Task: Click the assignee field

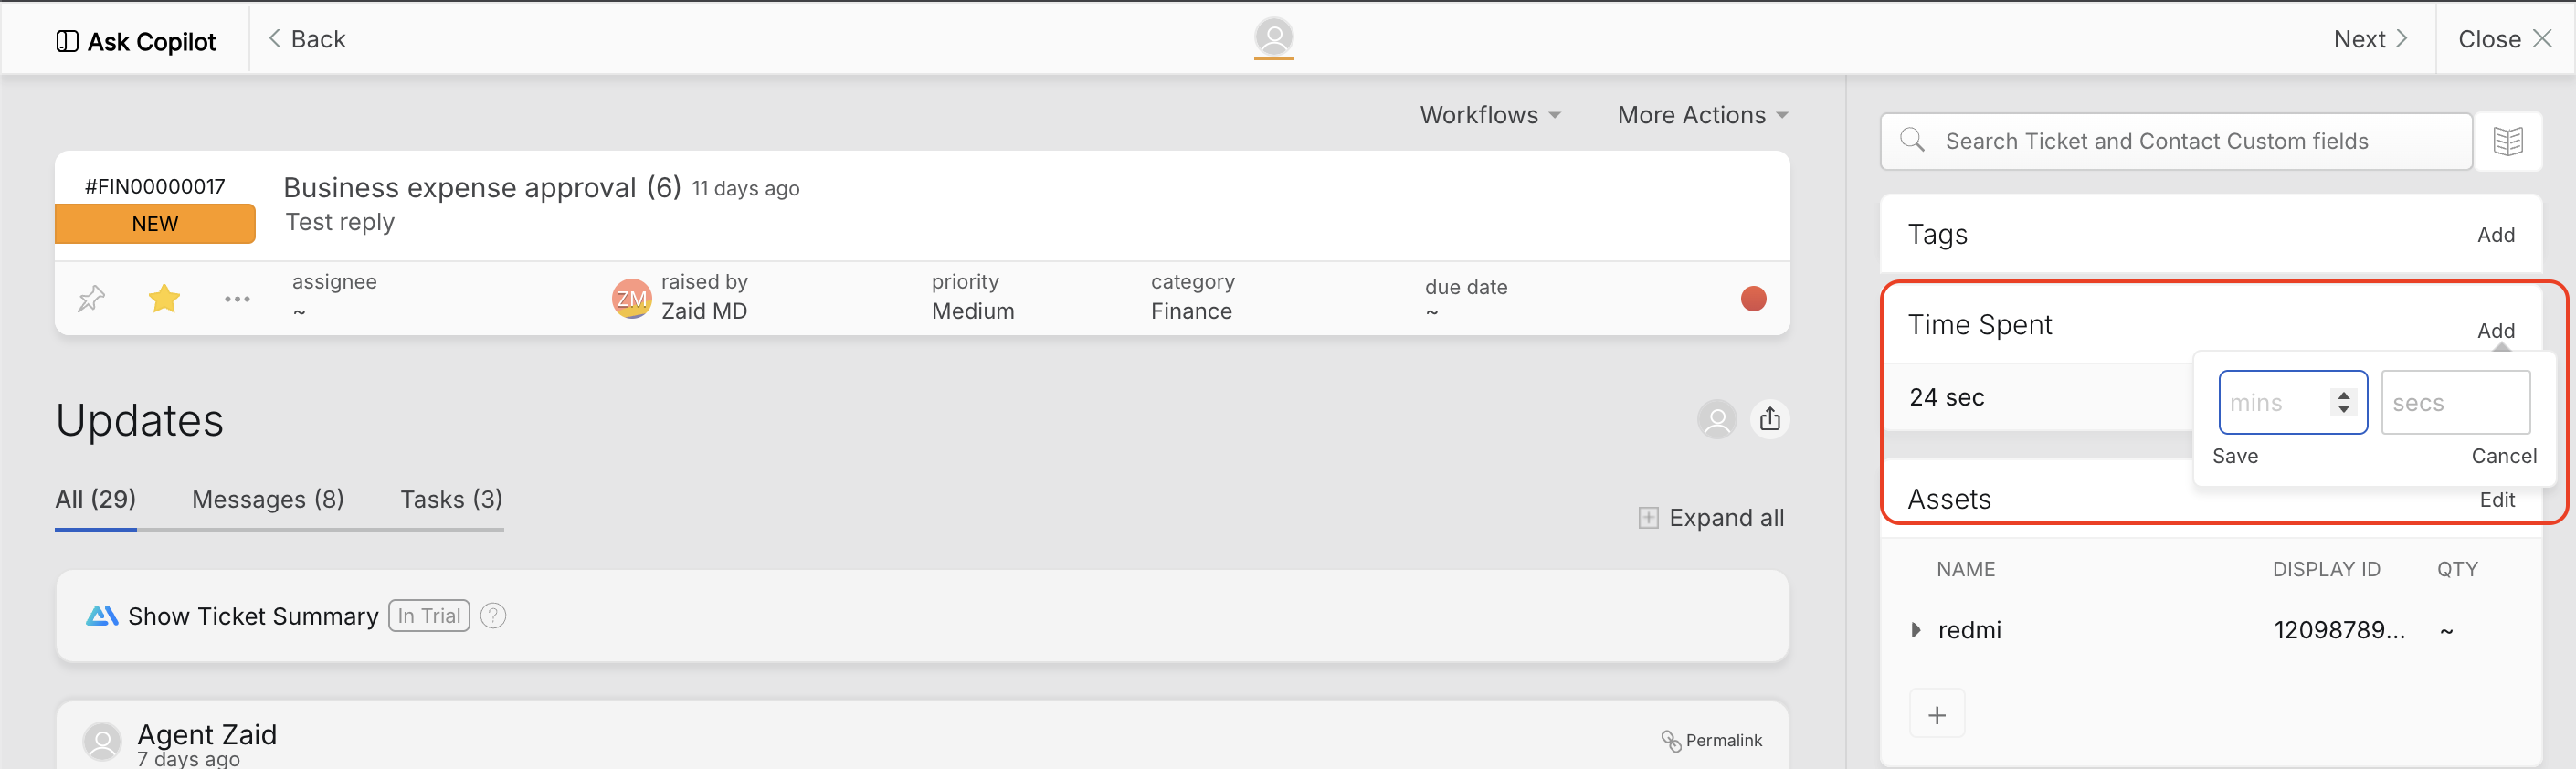Action: pyautogui.click(x=334, y=296)
